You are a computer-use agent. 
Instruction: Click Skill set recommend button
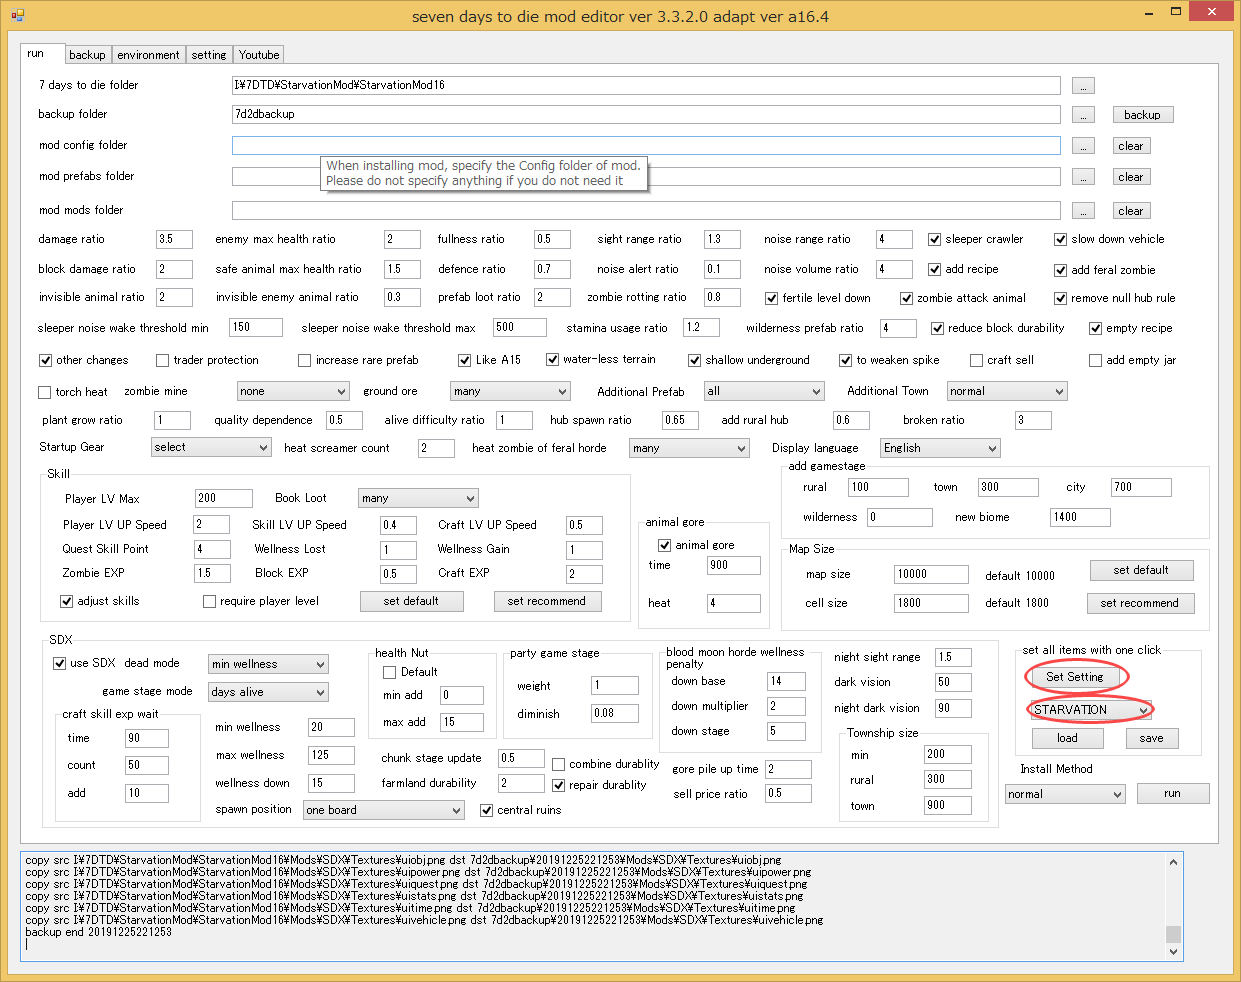pyautogui.click(x=546, y=601)
